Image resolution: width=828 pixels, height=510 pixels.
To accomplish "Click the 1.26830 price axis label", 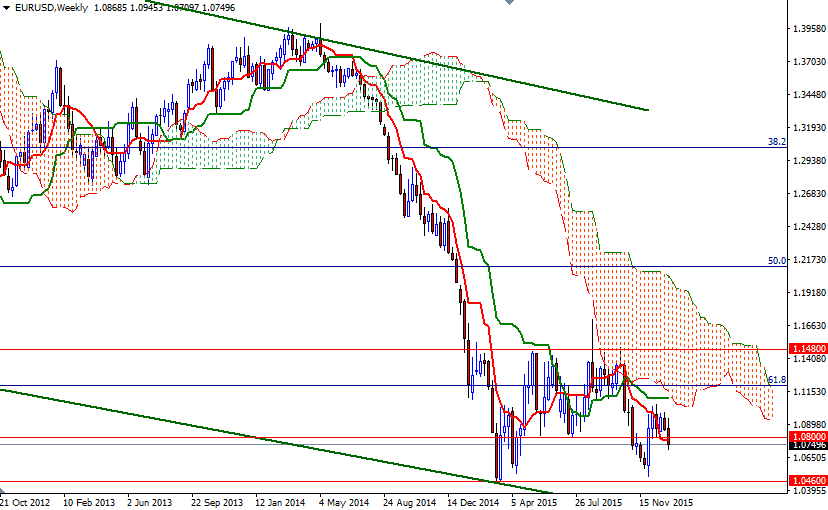I will [809, 194].
